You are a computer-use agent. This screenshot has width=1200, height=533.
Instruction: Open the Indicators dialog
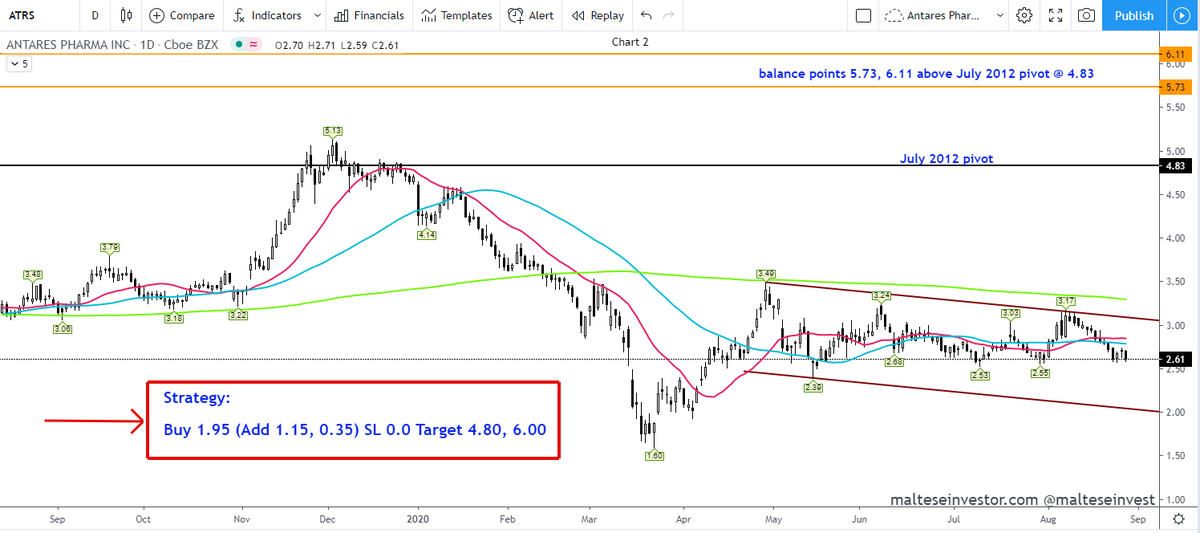pyautogui.click(x=267, y=15)
